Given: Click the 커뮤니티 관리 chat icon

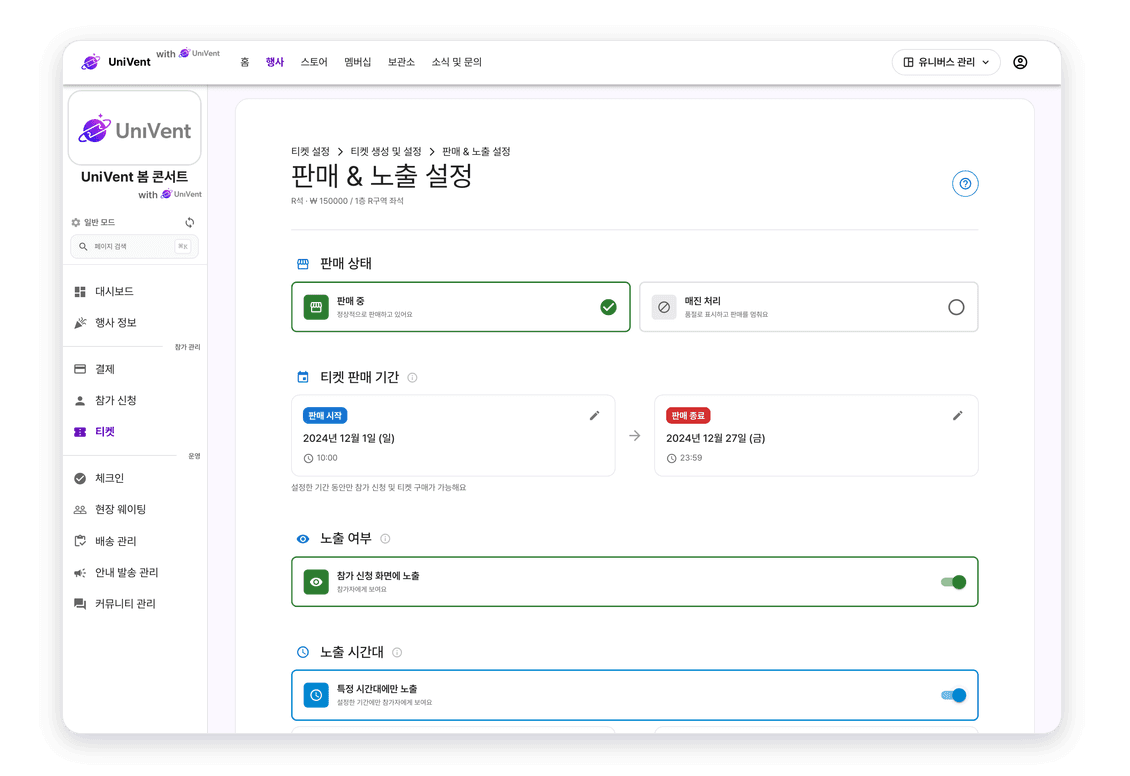Looking at the screenshot, I should point(80,604).
